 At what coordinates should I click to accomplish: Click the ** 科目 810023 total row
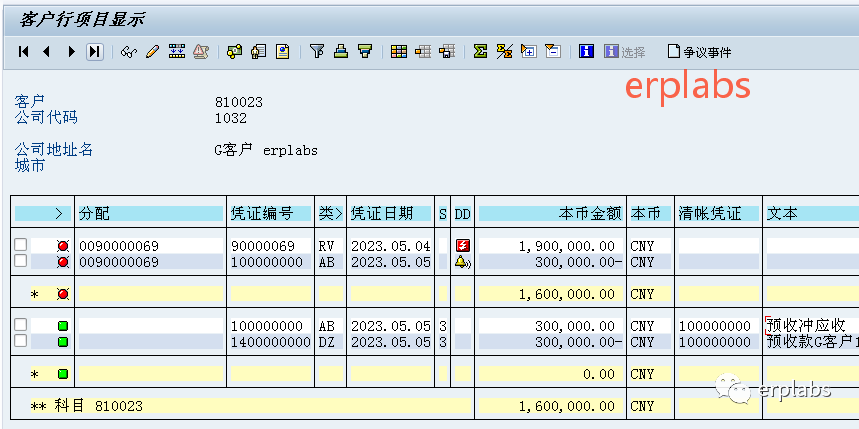coord(243,406)
